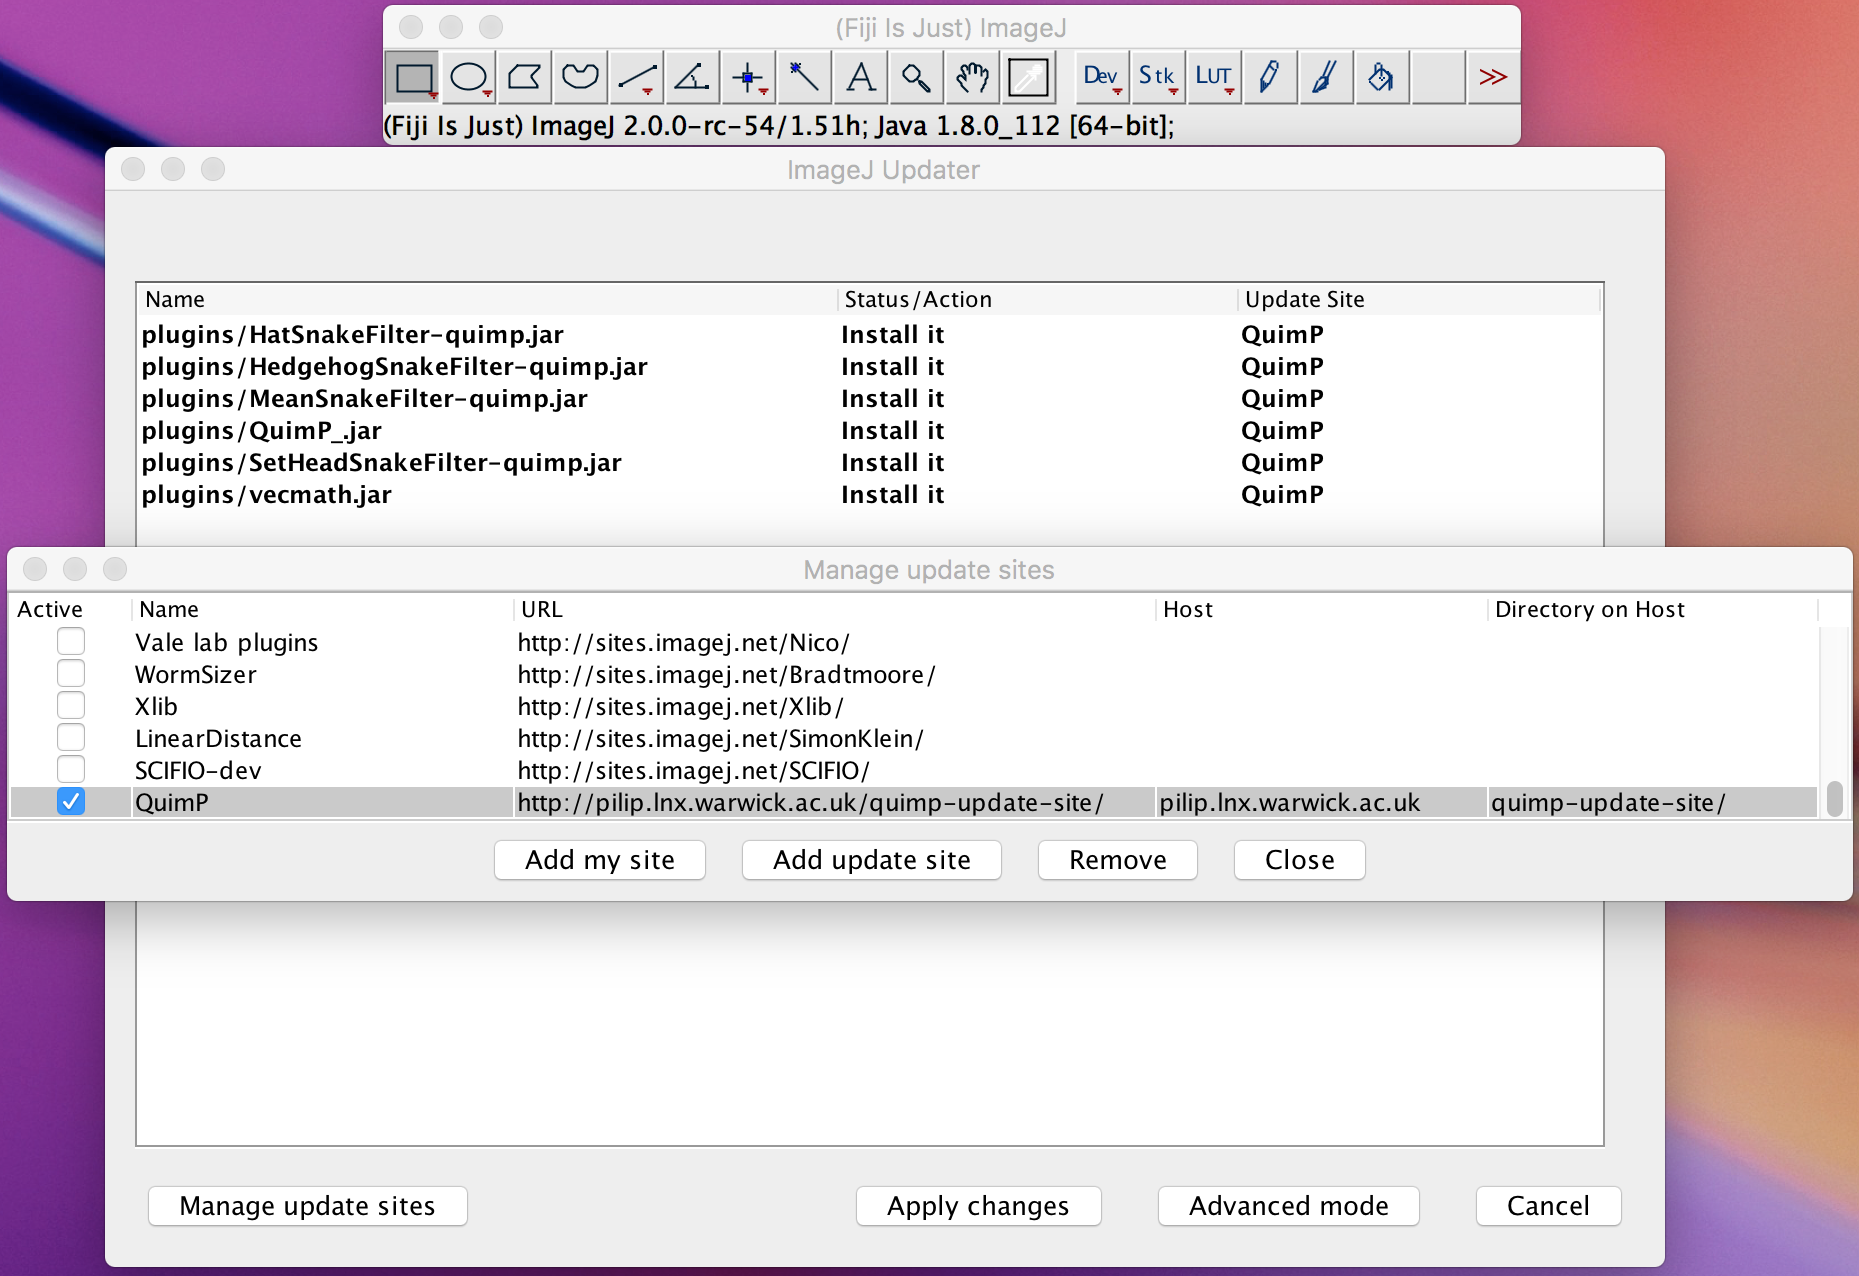Viewport: 1859px width, 1276px height.
Task: Click the update sites list scrollbar
Action: [x=1834, y=800]
